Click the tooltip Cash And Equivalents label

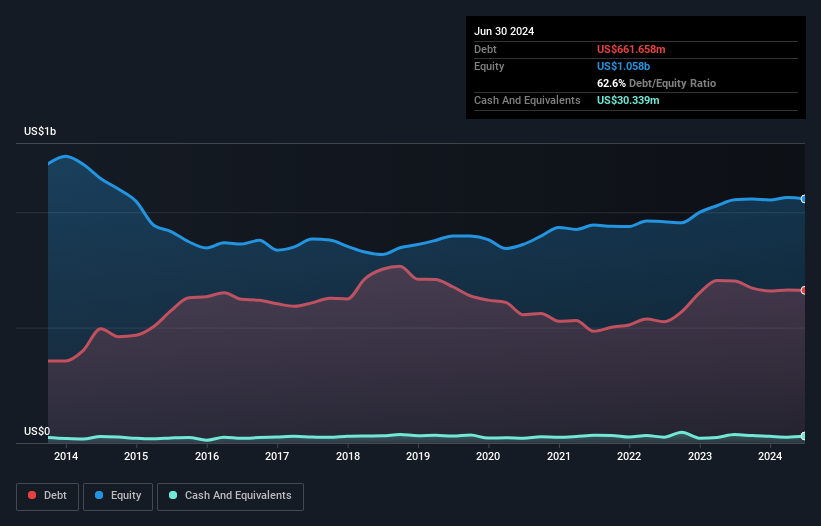[527, 100]
